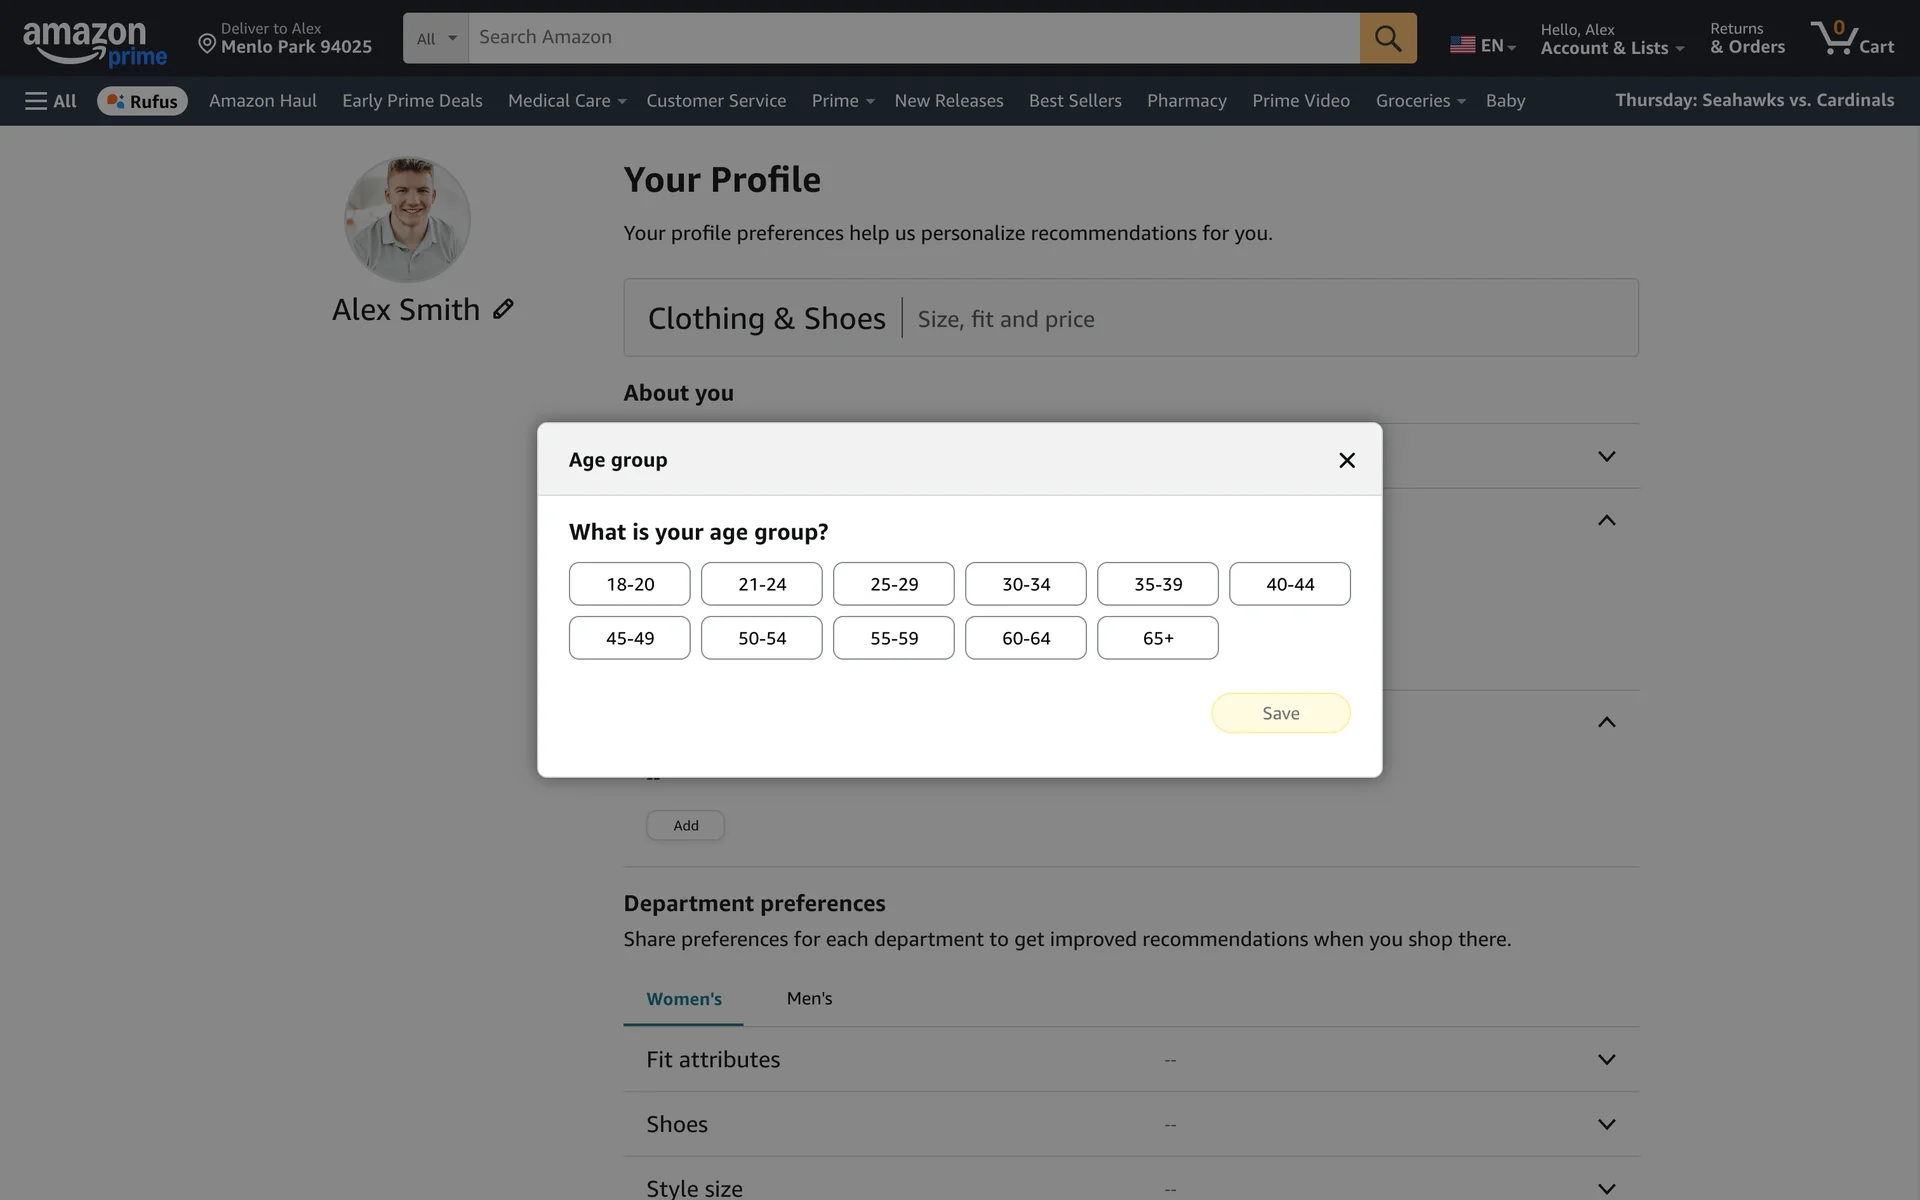Save the age group selection
Viewport: 1920px width, 1200px height.
(x=1280, y=713)
